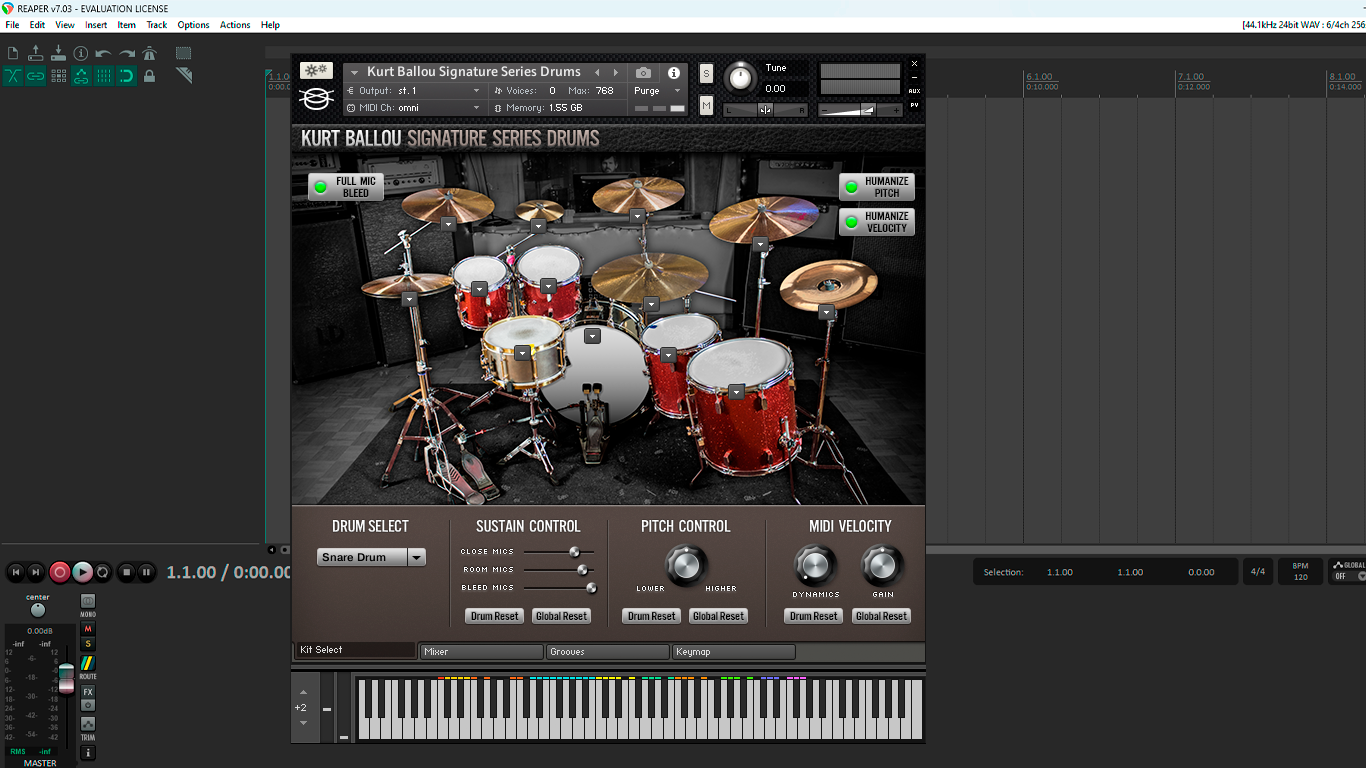
Task: Click the master TRIM envelope icon
Action: click(88, 724)
